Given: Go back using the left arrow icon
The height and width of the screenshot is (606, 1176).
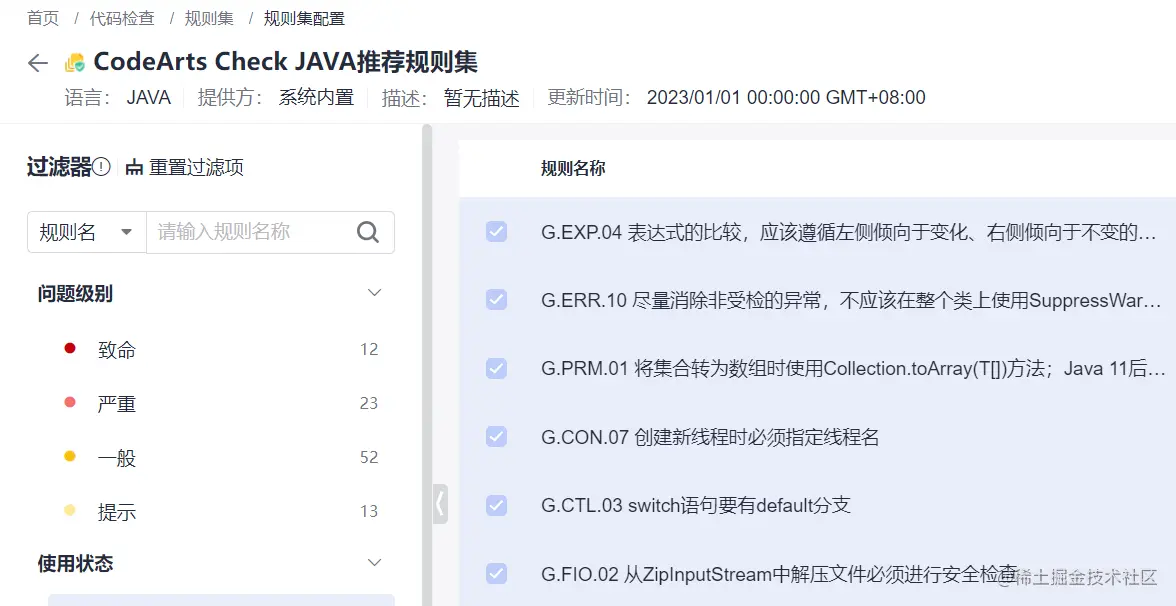Looking at the screenshot, I should [x=38, y=63].
